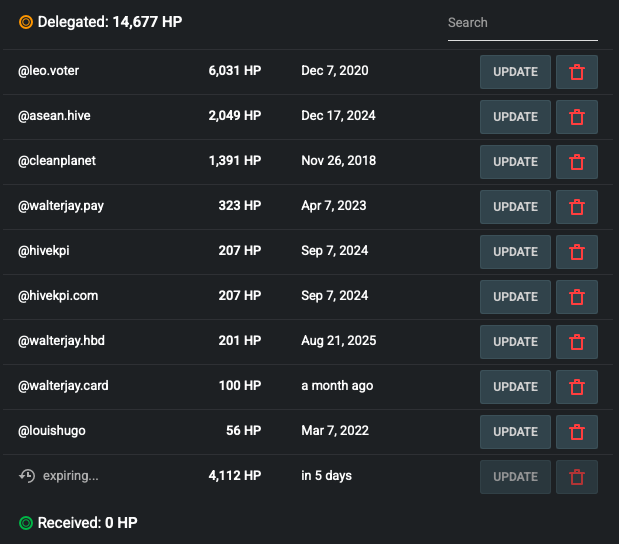
Task: Delete the @hivekpi delegation row
Action: (x=576, y=252)
